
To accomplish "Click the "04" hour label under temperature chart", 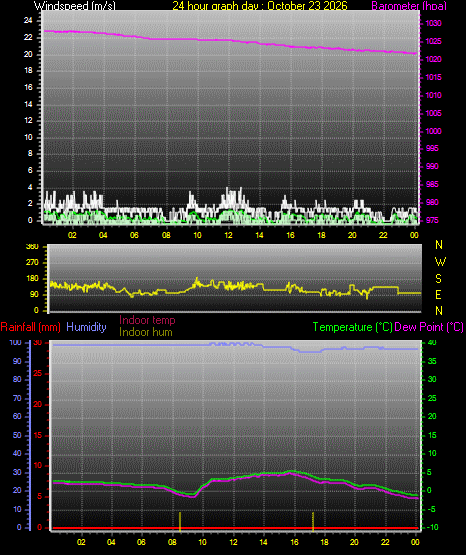I will (x=111, y=542).
